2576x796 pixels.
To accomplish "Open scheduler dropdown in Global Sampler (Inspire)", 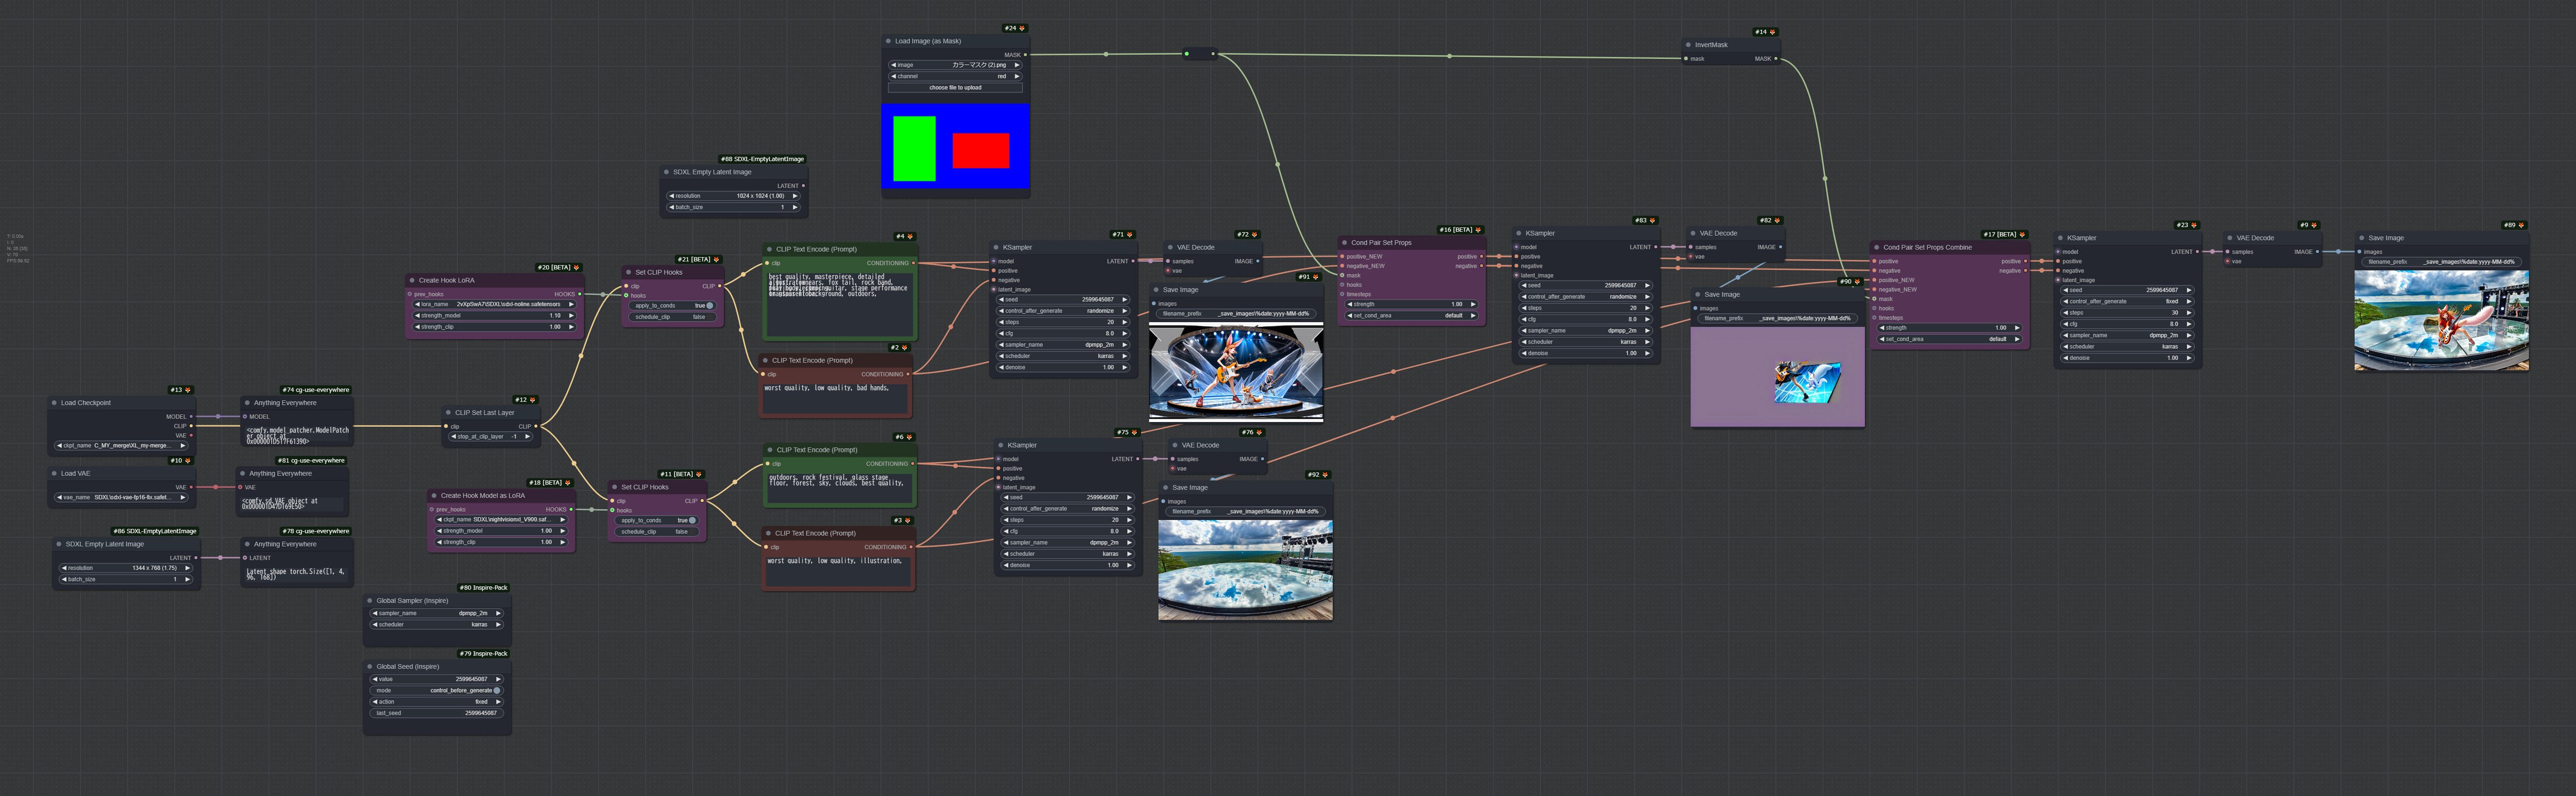I will click(437, 625).
